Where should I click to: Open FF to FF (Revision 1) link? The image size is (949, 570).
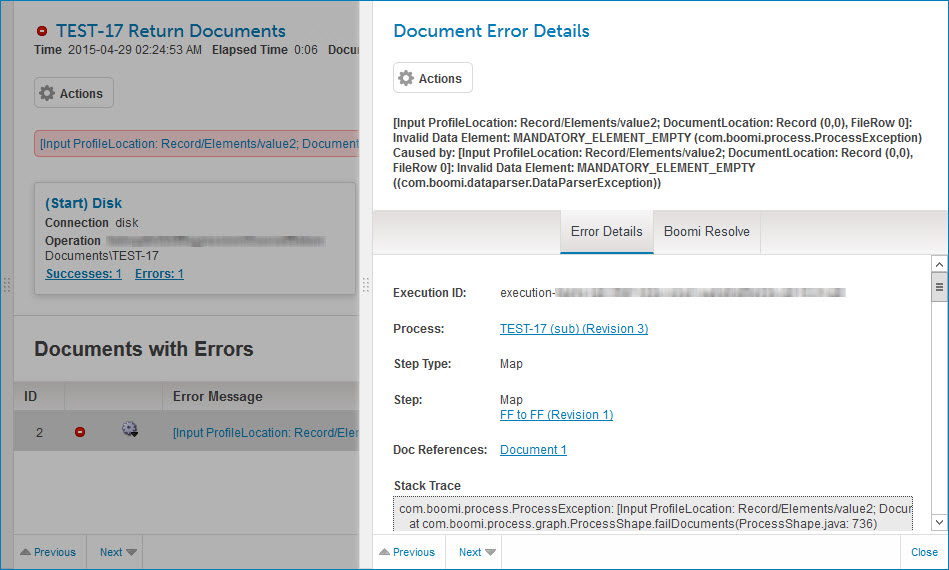(556, 415)
